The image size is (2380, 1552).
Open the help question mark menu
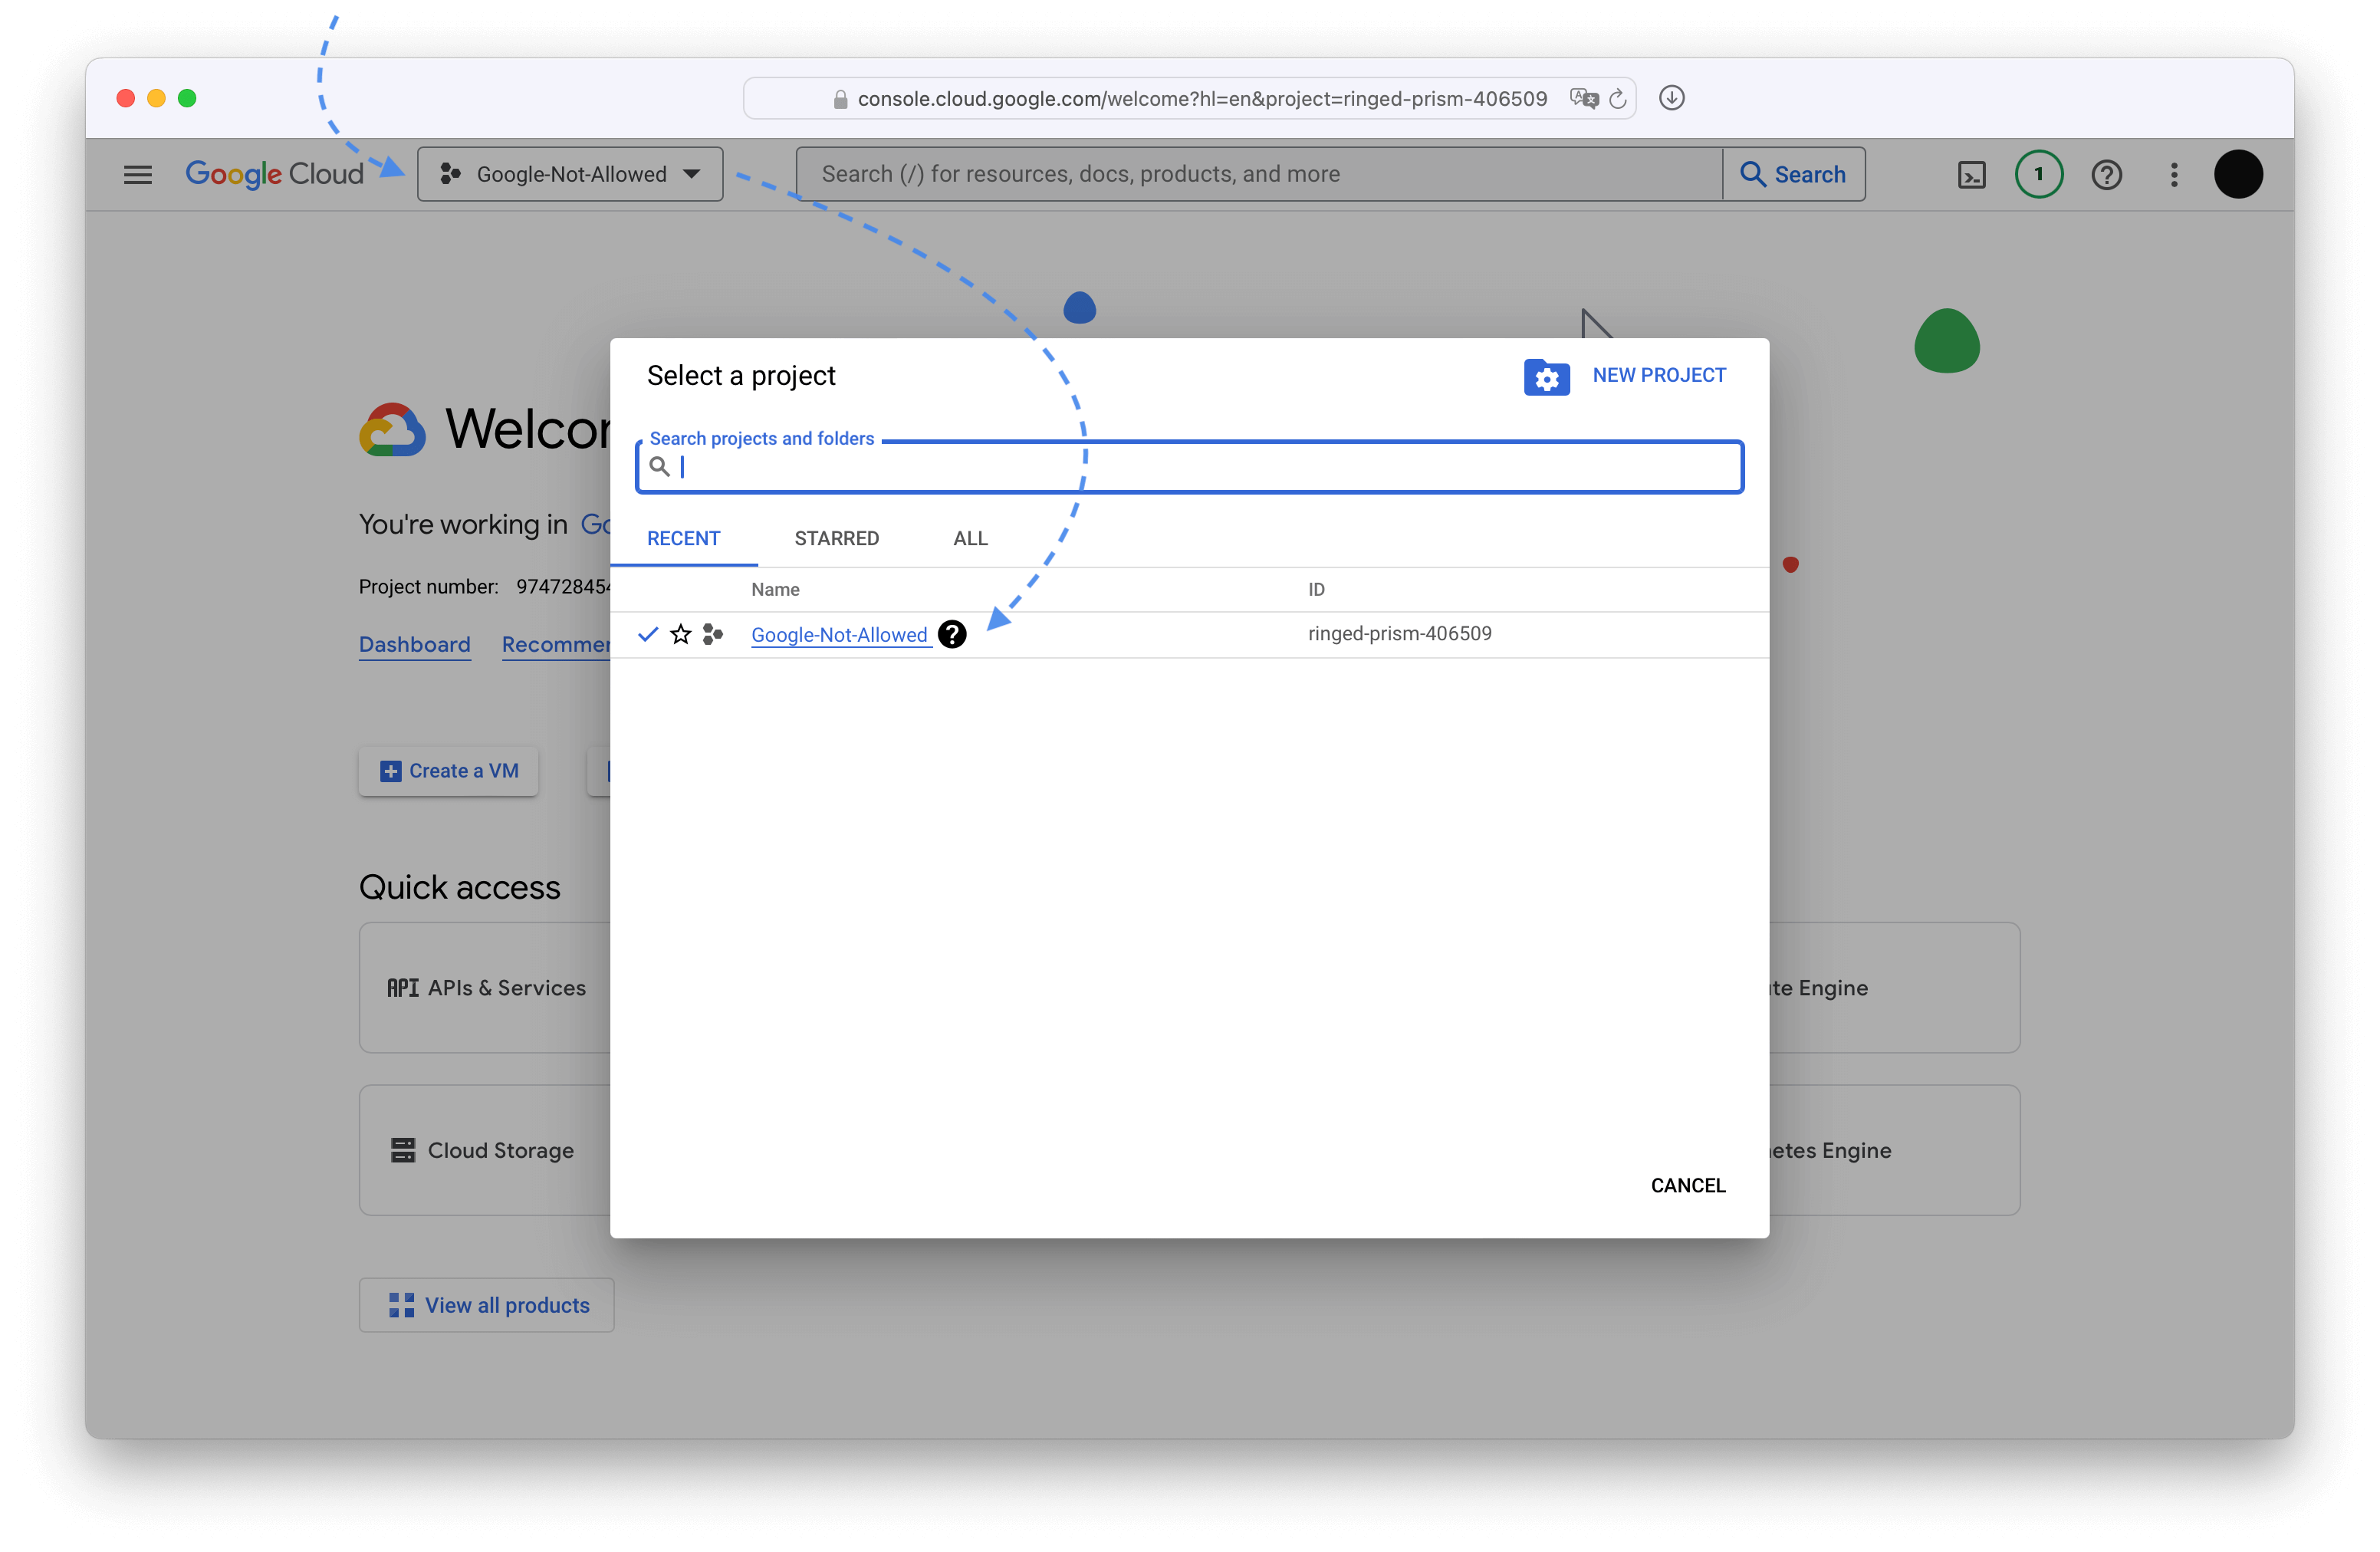point(2106,175)
